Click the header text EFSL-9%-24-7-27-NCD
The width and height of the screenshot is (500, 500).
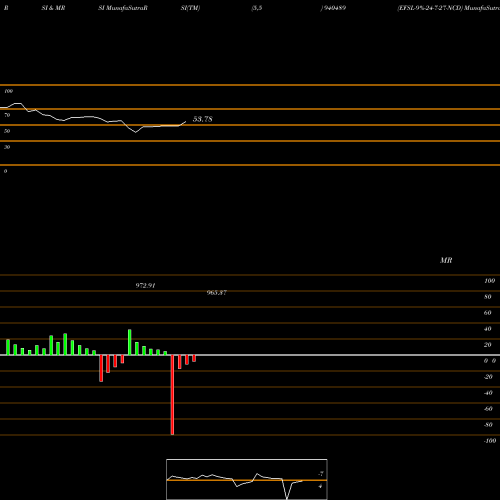point(430,8)
